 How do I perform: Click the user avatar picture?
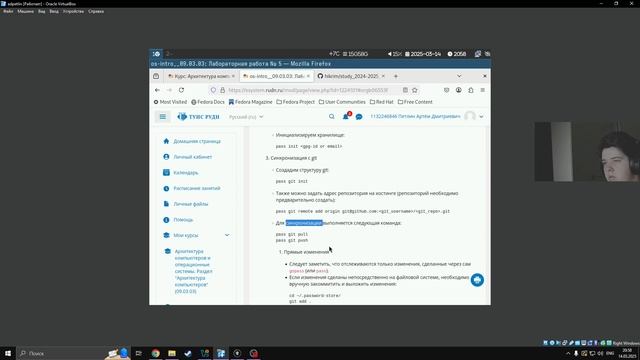[470, 117]
